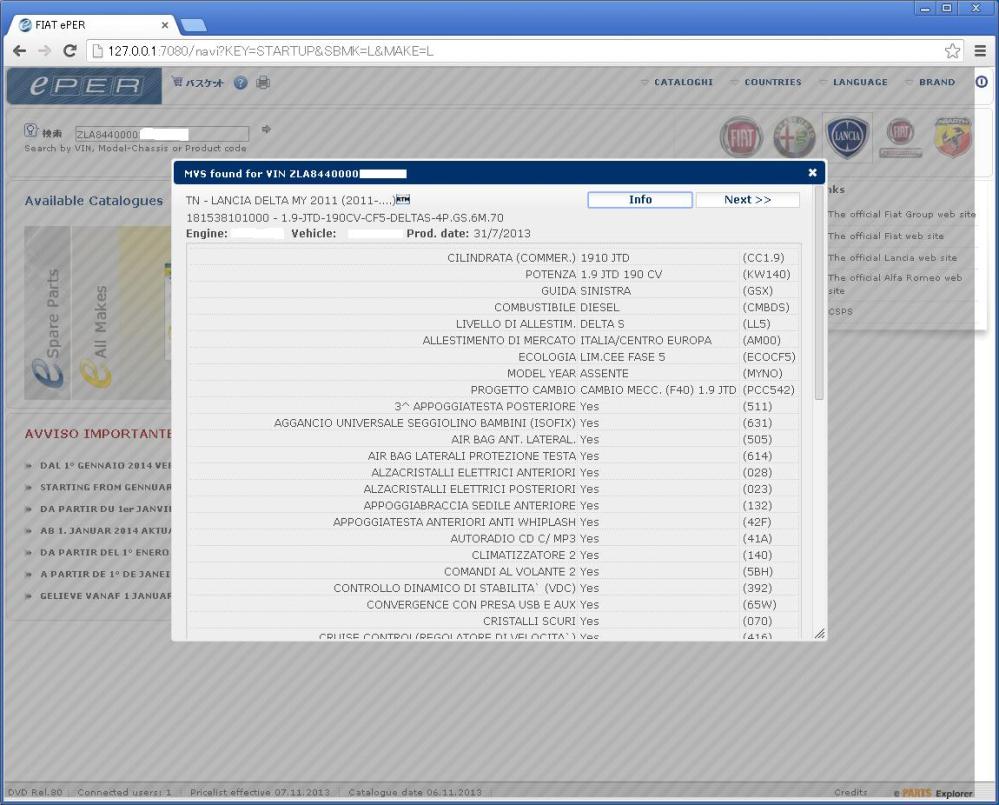Click the dialog resize grip icon

(x=820, y=633)
